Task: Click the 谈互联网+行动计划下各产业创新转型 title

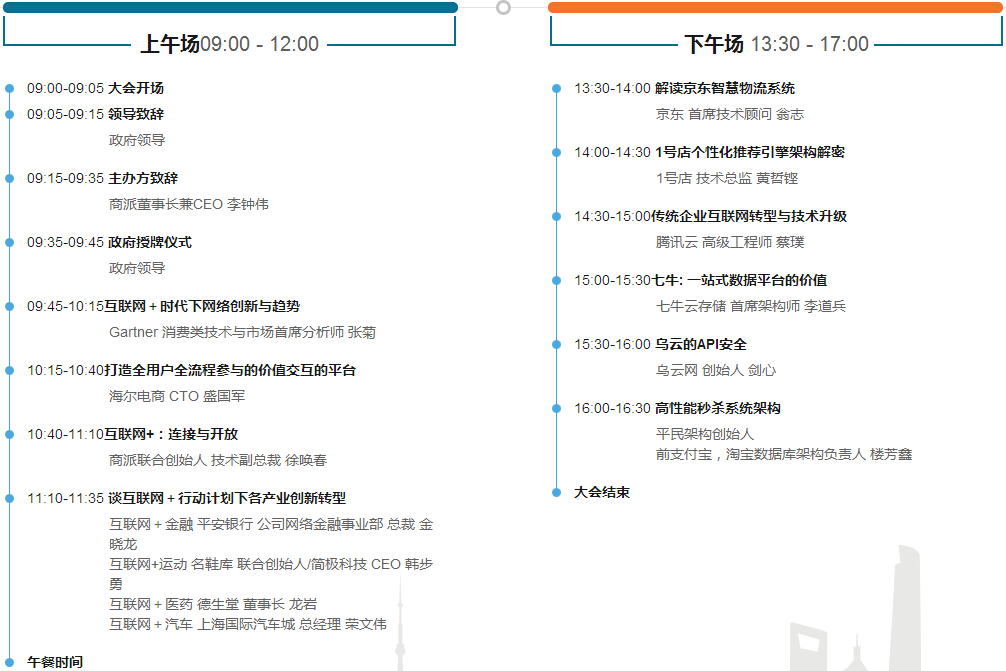Action: coord(227,498)
